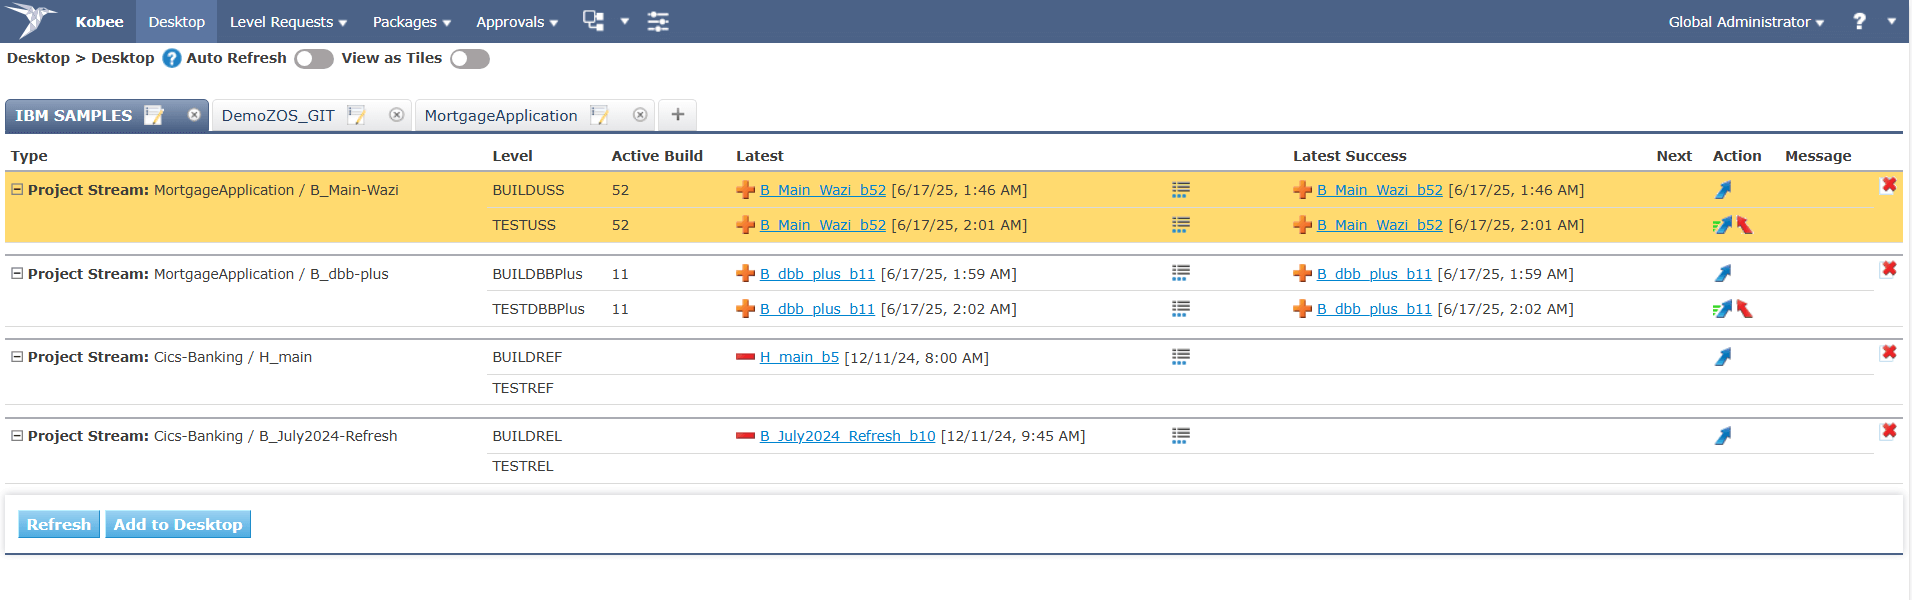1912x600 pixels.
Task: Remove B_dbb-plus stream with red X
Action: [x=1889, y=268]
